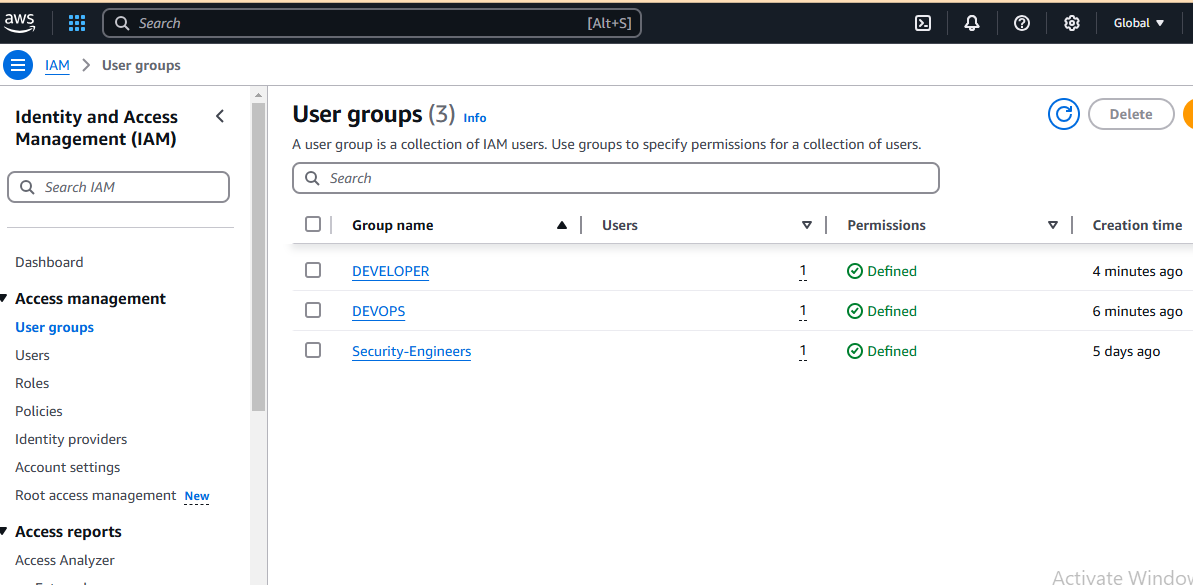
Task: Open Roles in the sidebar
Action: (x=32, y=383)
